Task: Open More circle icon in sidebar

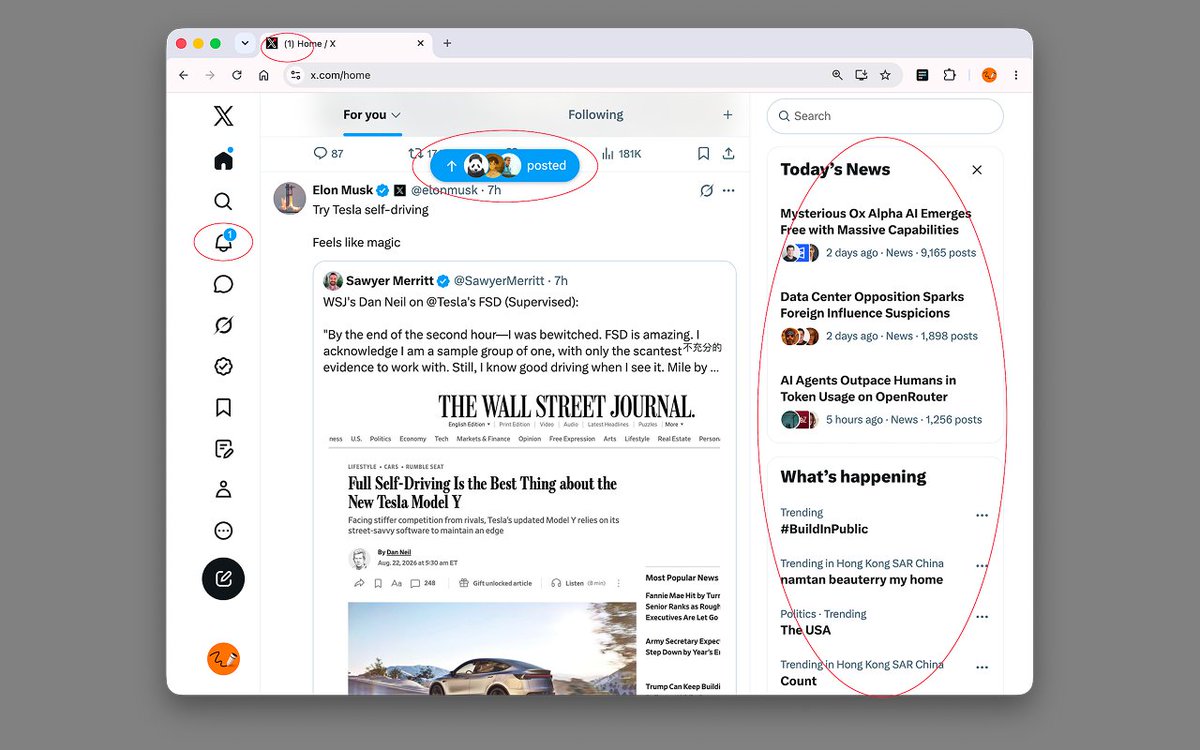Action: click(223, 531)
